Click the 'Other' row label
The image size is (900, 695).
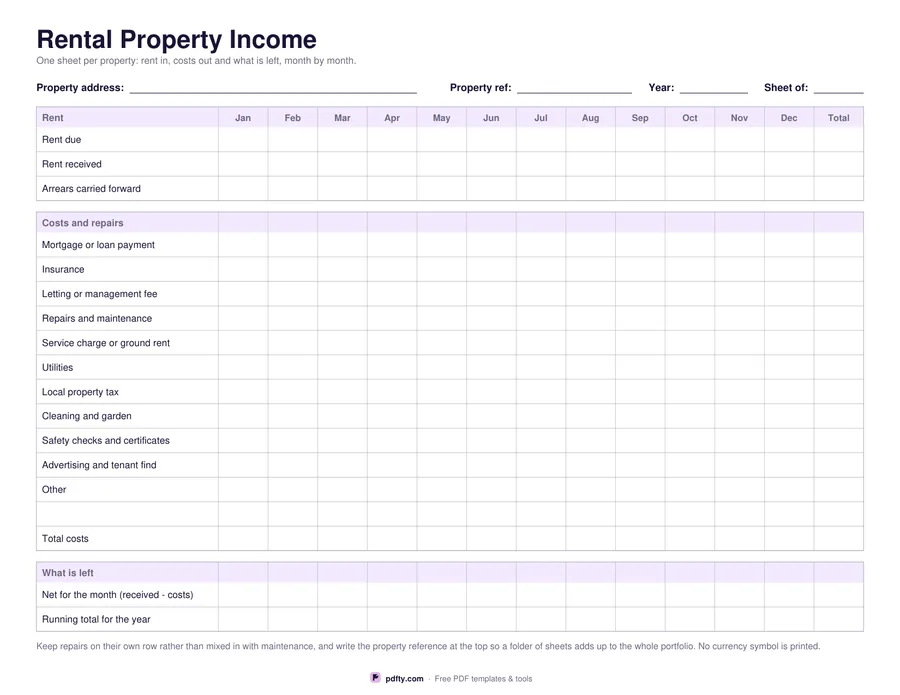coord(54,490)
